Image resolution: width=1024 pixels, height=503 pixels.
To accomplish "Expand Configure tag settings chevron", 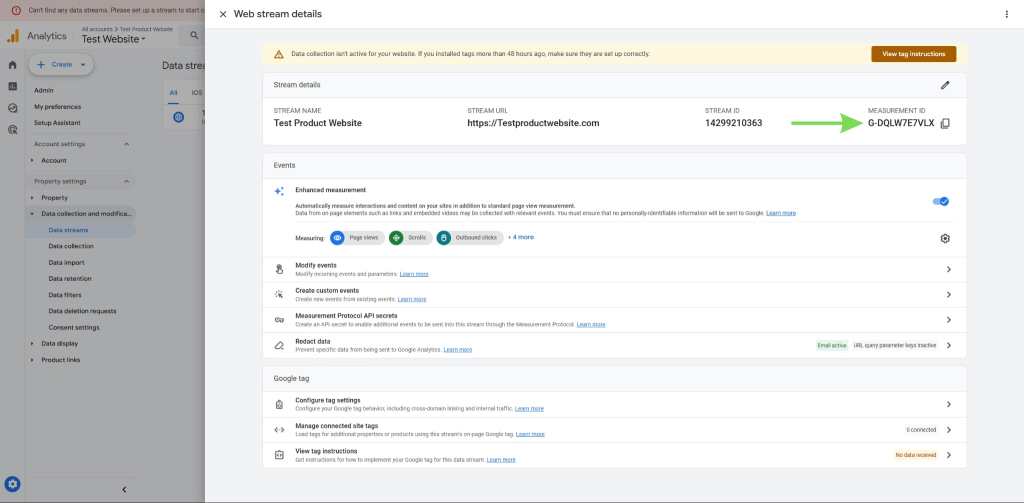I will tap(948, 404).
